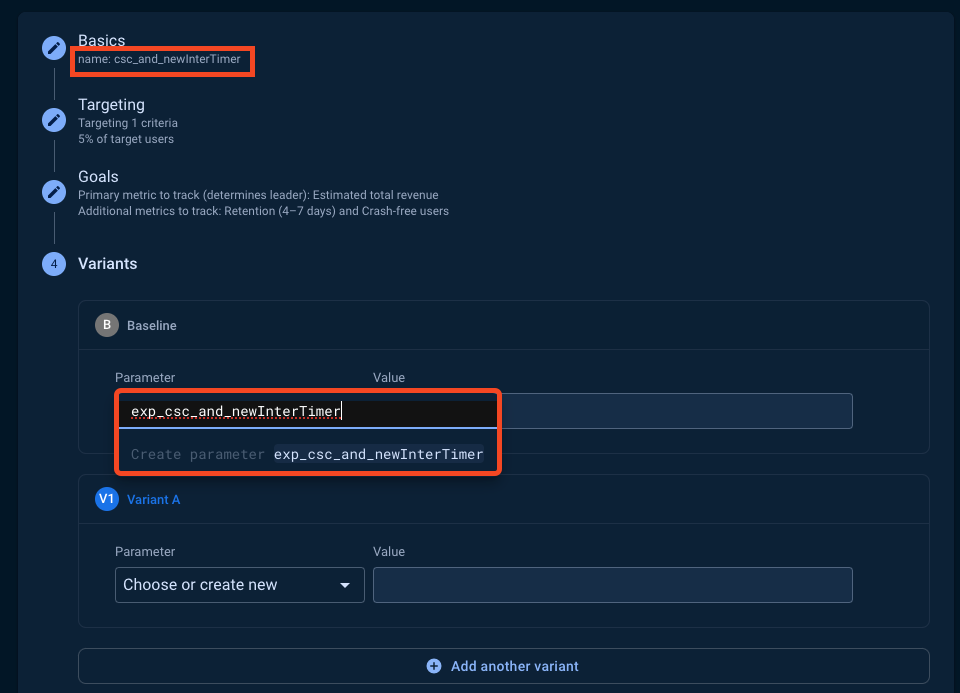Click the Baseline B badge
The image size is (960, 693).
tap(107, 325)
